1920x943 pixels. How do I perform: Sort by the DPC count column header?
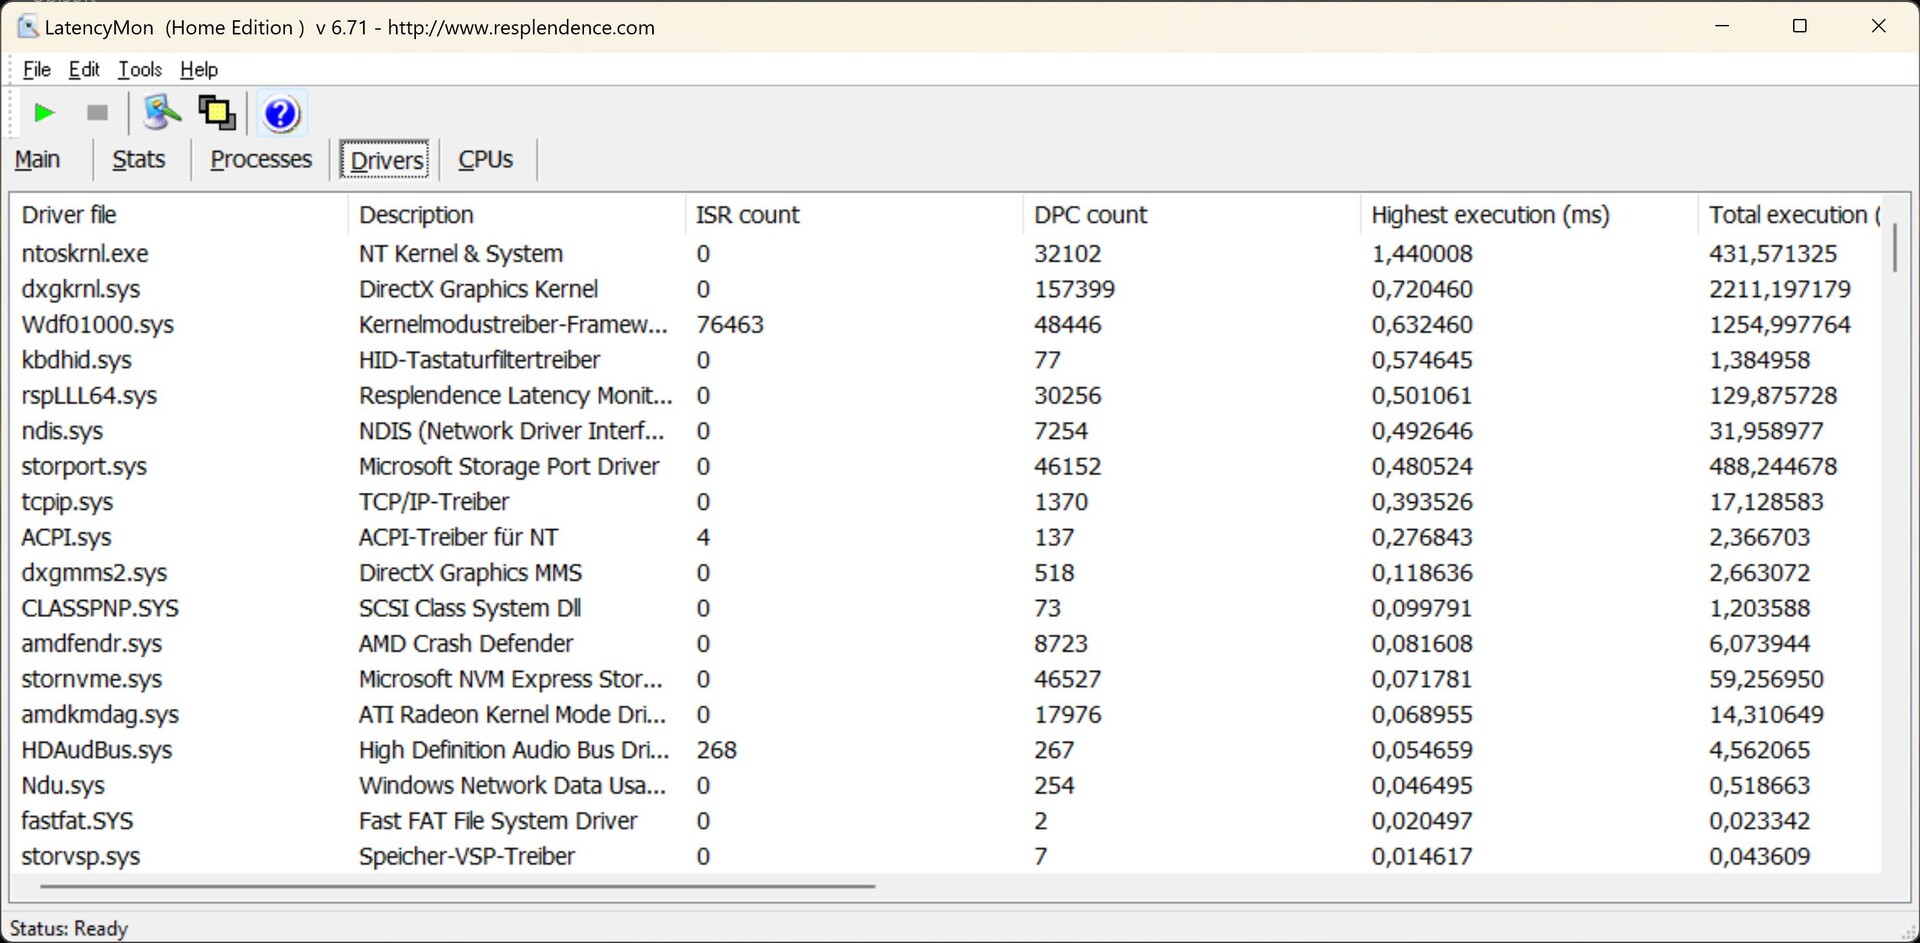1090,215
